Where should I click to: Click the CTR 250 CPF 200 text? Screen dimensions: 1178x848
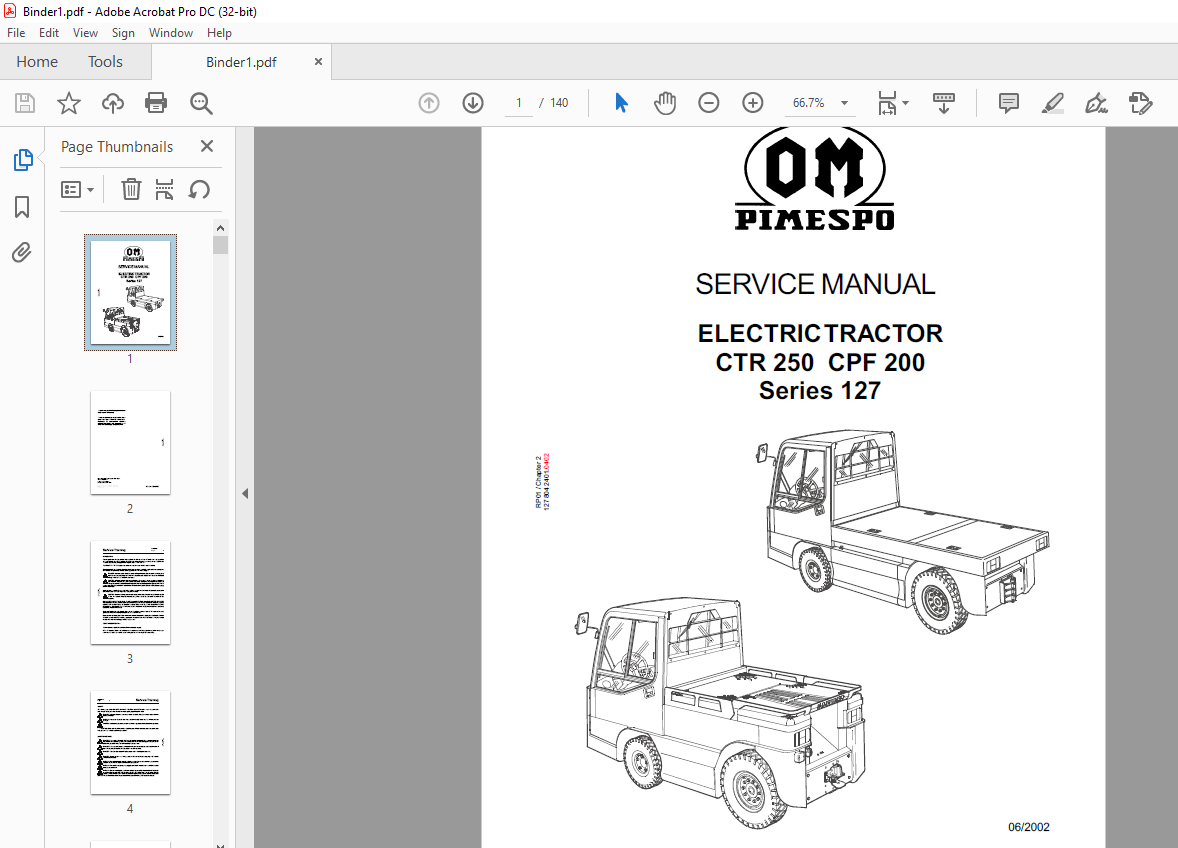(820, 362)
